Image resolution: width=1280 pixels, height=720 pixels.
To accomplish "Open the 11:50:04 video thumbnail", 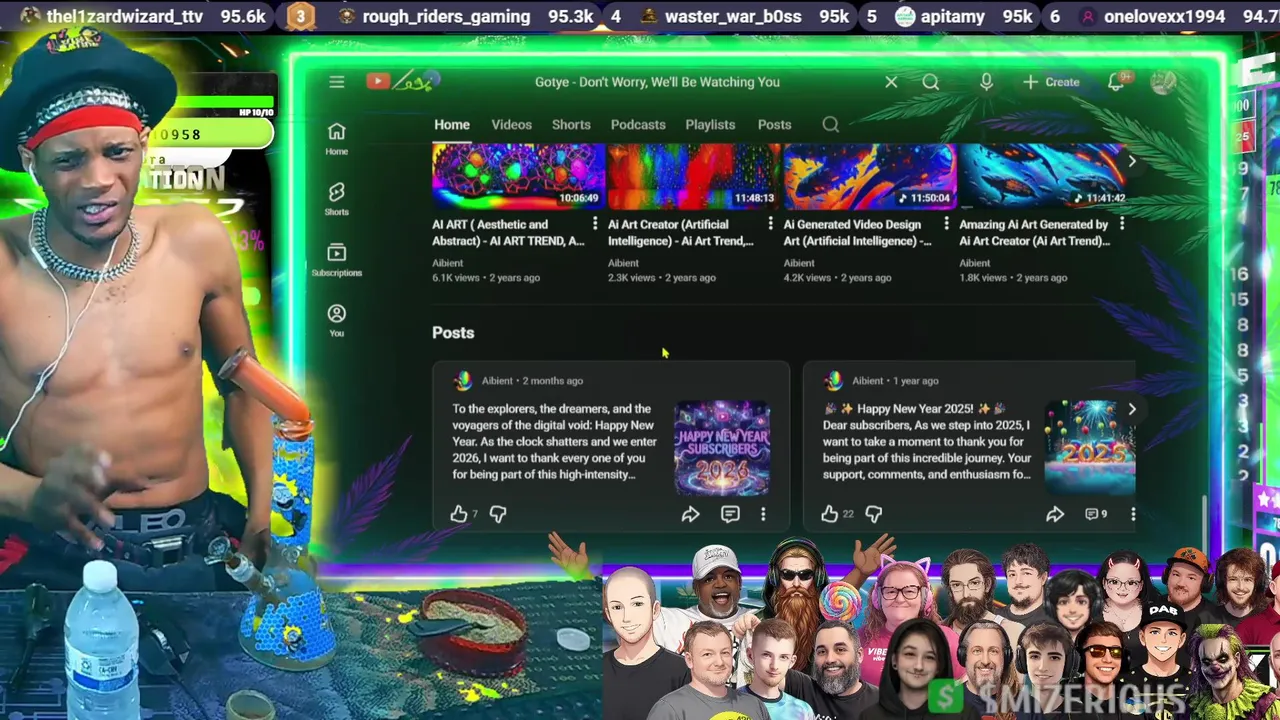I will 870,176.
